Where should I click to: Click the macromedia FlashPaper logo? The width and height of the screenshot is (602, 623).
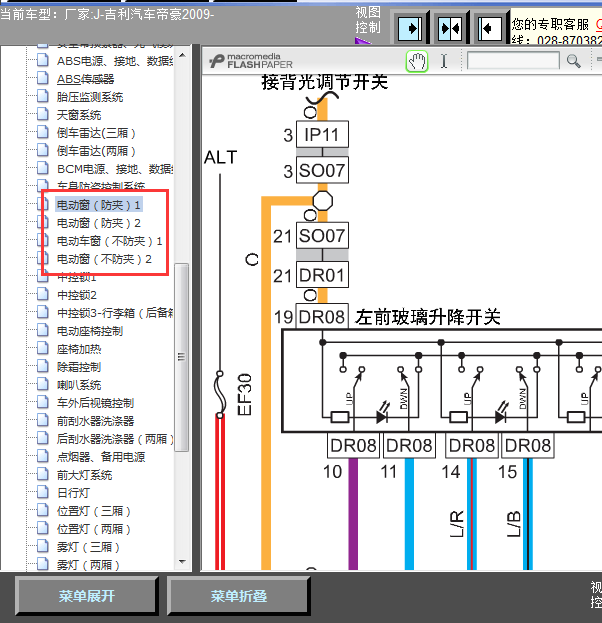pyautogui.click(x=251, y=61)
